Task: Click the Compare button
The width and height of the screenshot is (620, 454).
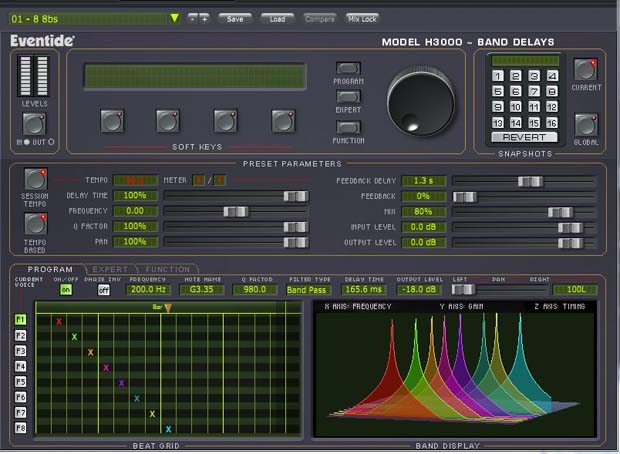Action: point(319,19)
